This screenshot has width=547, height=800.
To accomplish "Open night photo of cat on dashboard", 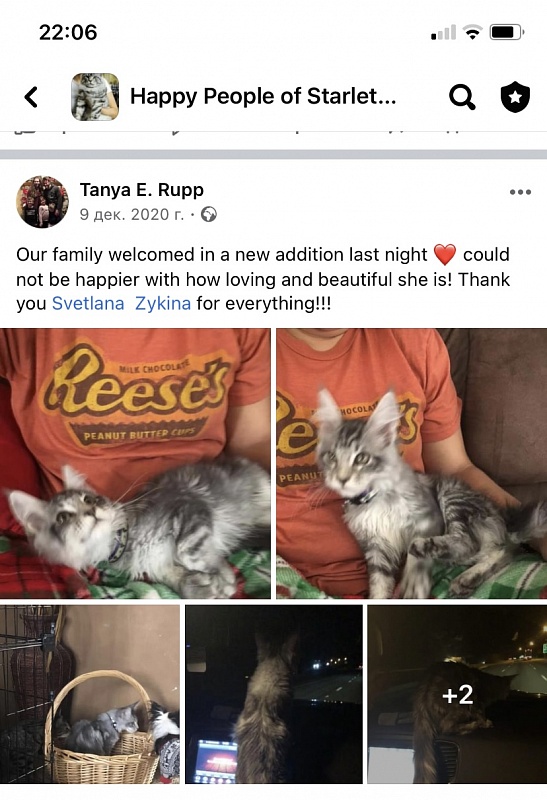I will pyautogui.click(x=274, y=694).
